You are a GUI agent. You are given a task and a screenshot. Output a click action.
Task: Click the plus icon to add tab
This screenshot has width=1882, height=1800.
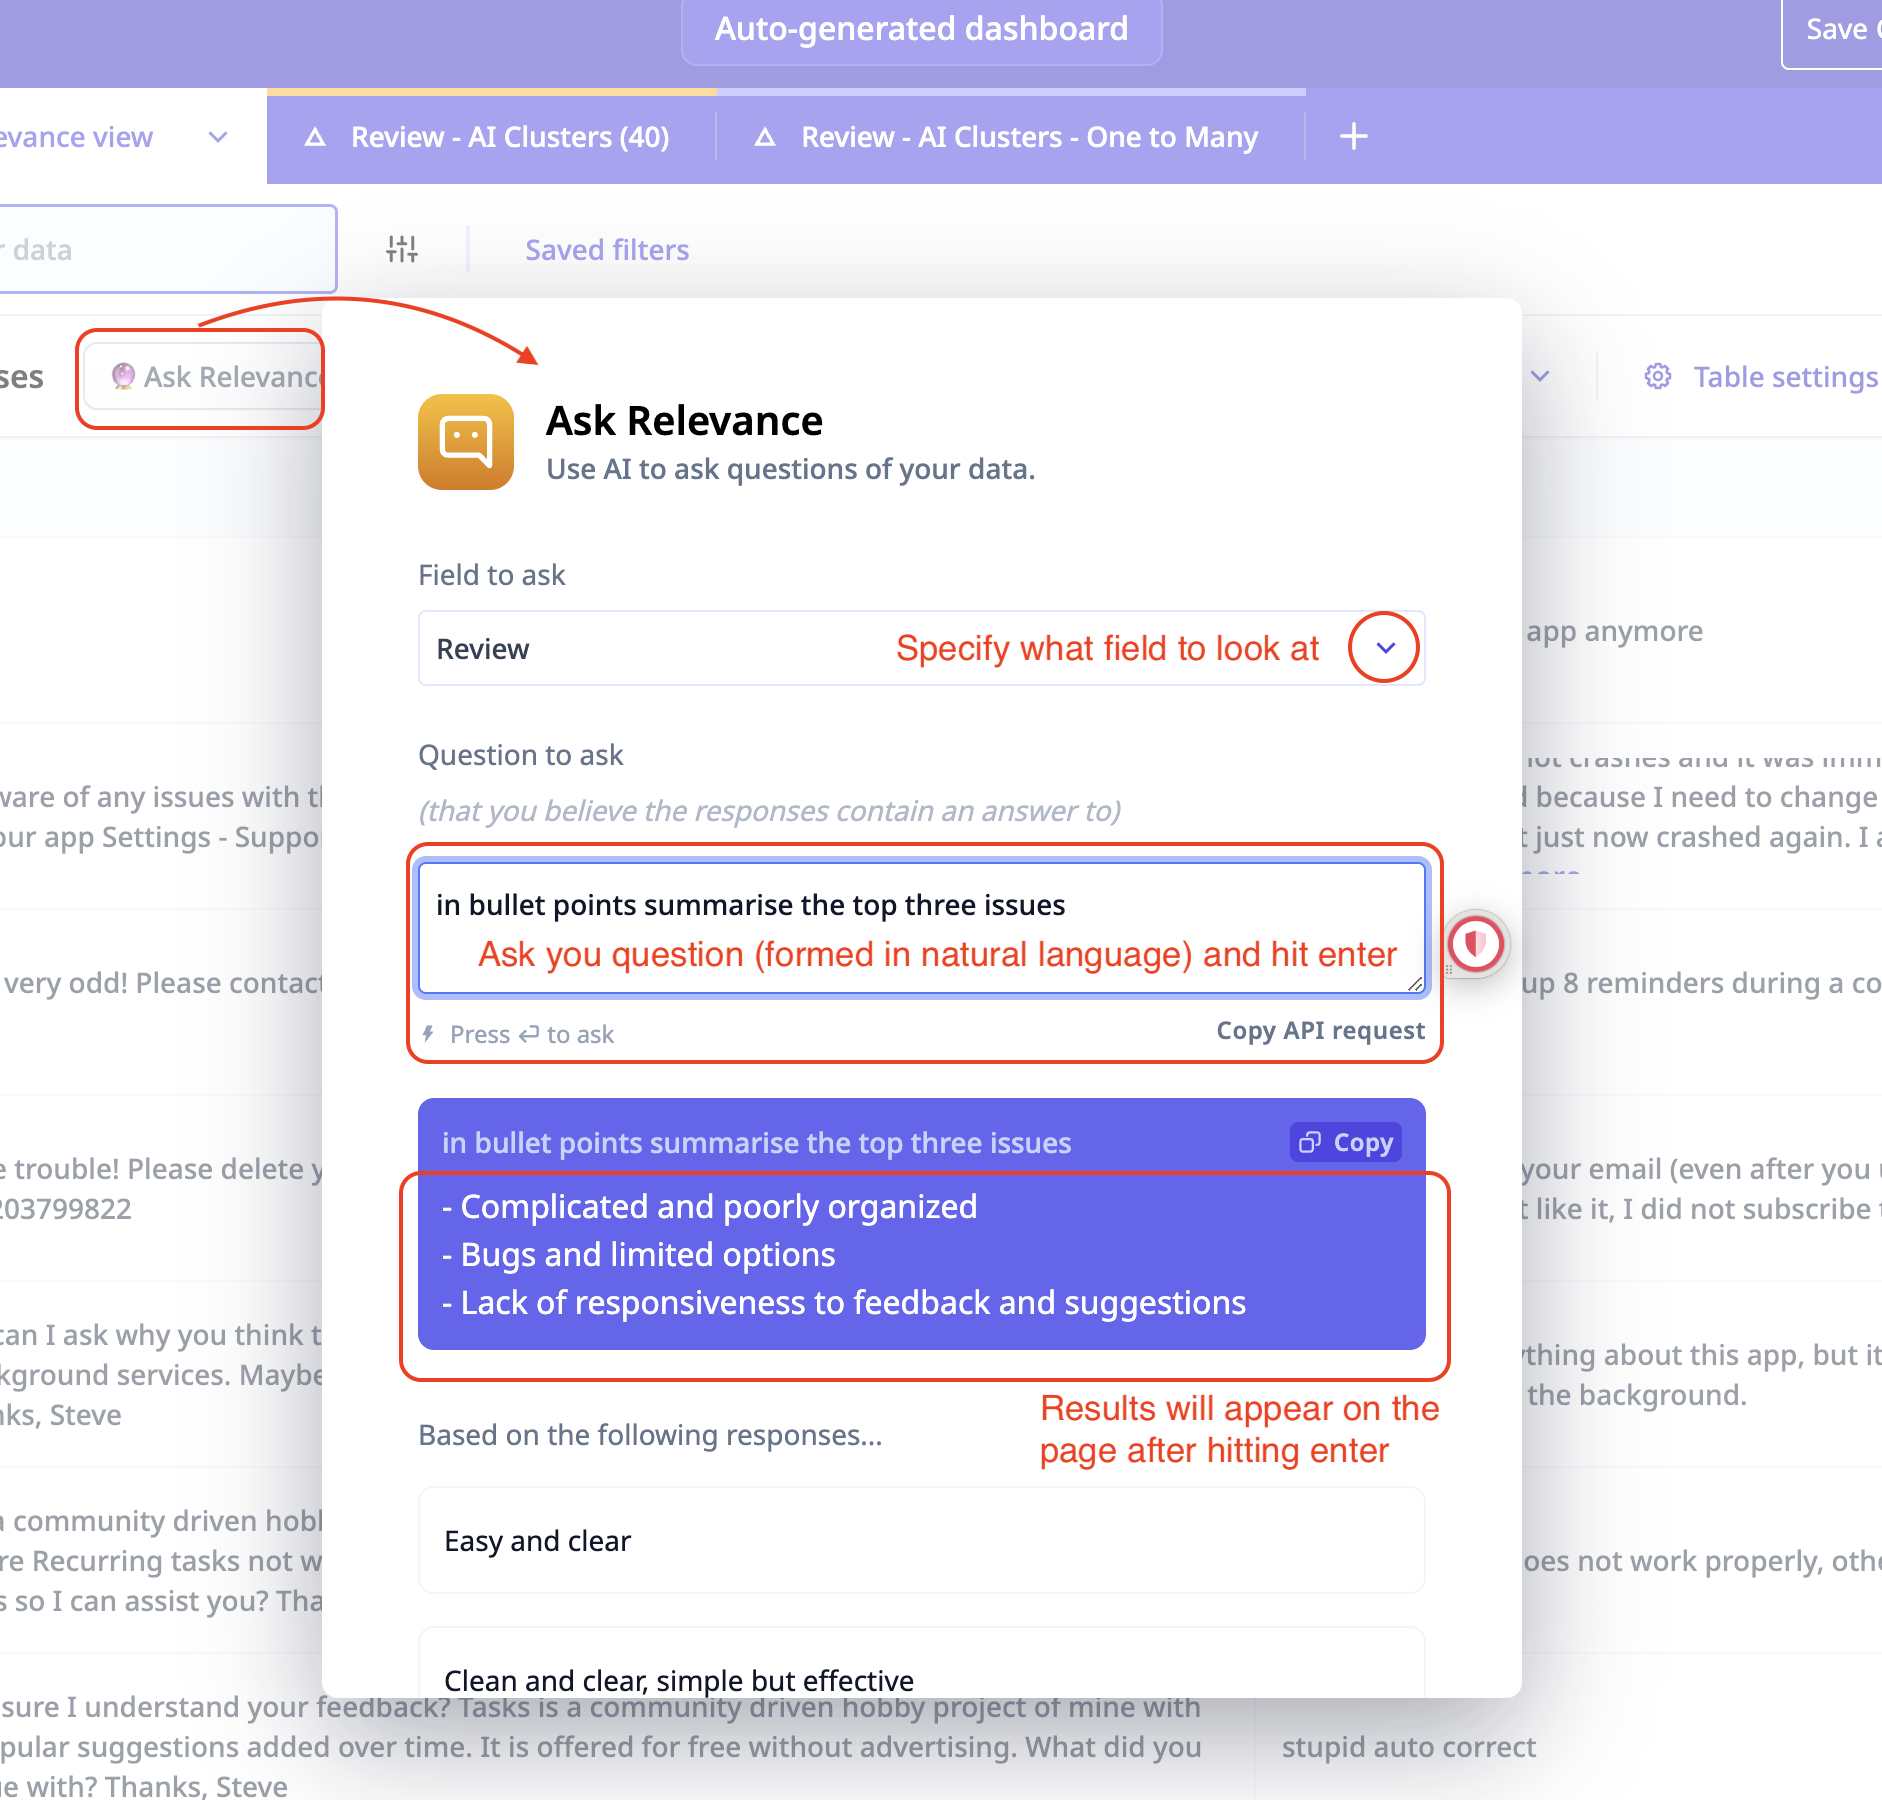[x=1354, y=136]
